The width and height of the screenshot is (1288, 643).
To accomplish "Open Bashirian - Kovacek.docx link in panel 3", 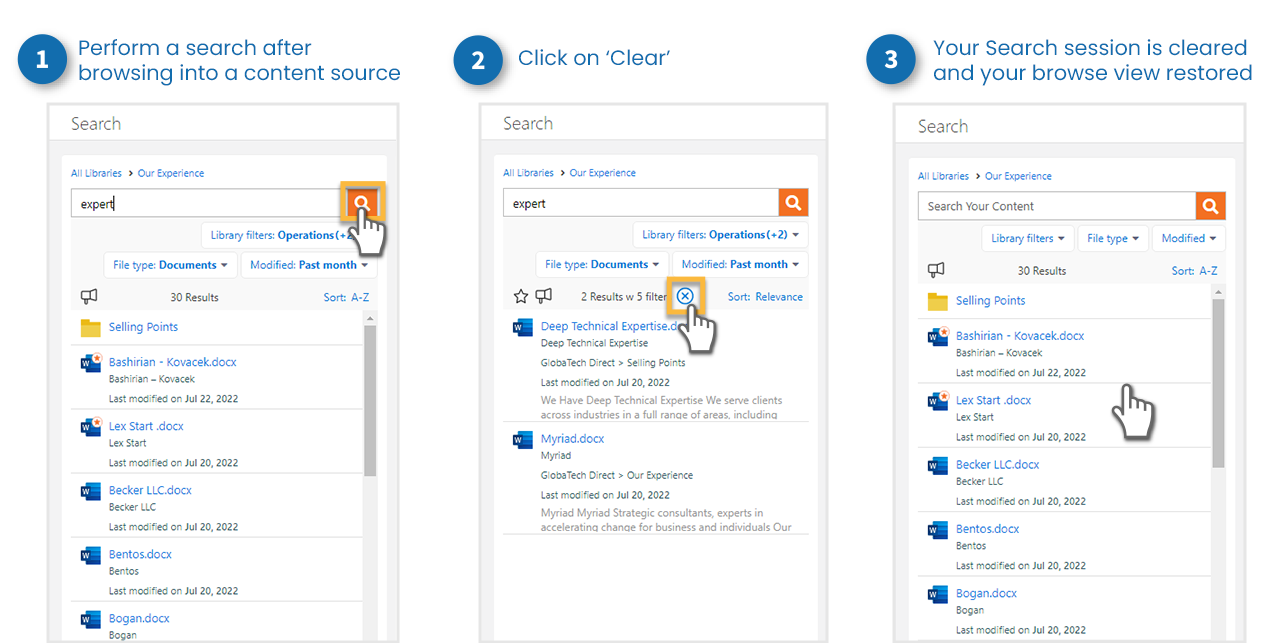I will 1020,336.
